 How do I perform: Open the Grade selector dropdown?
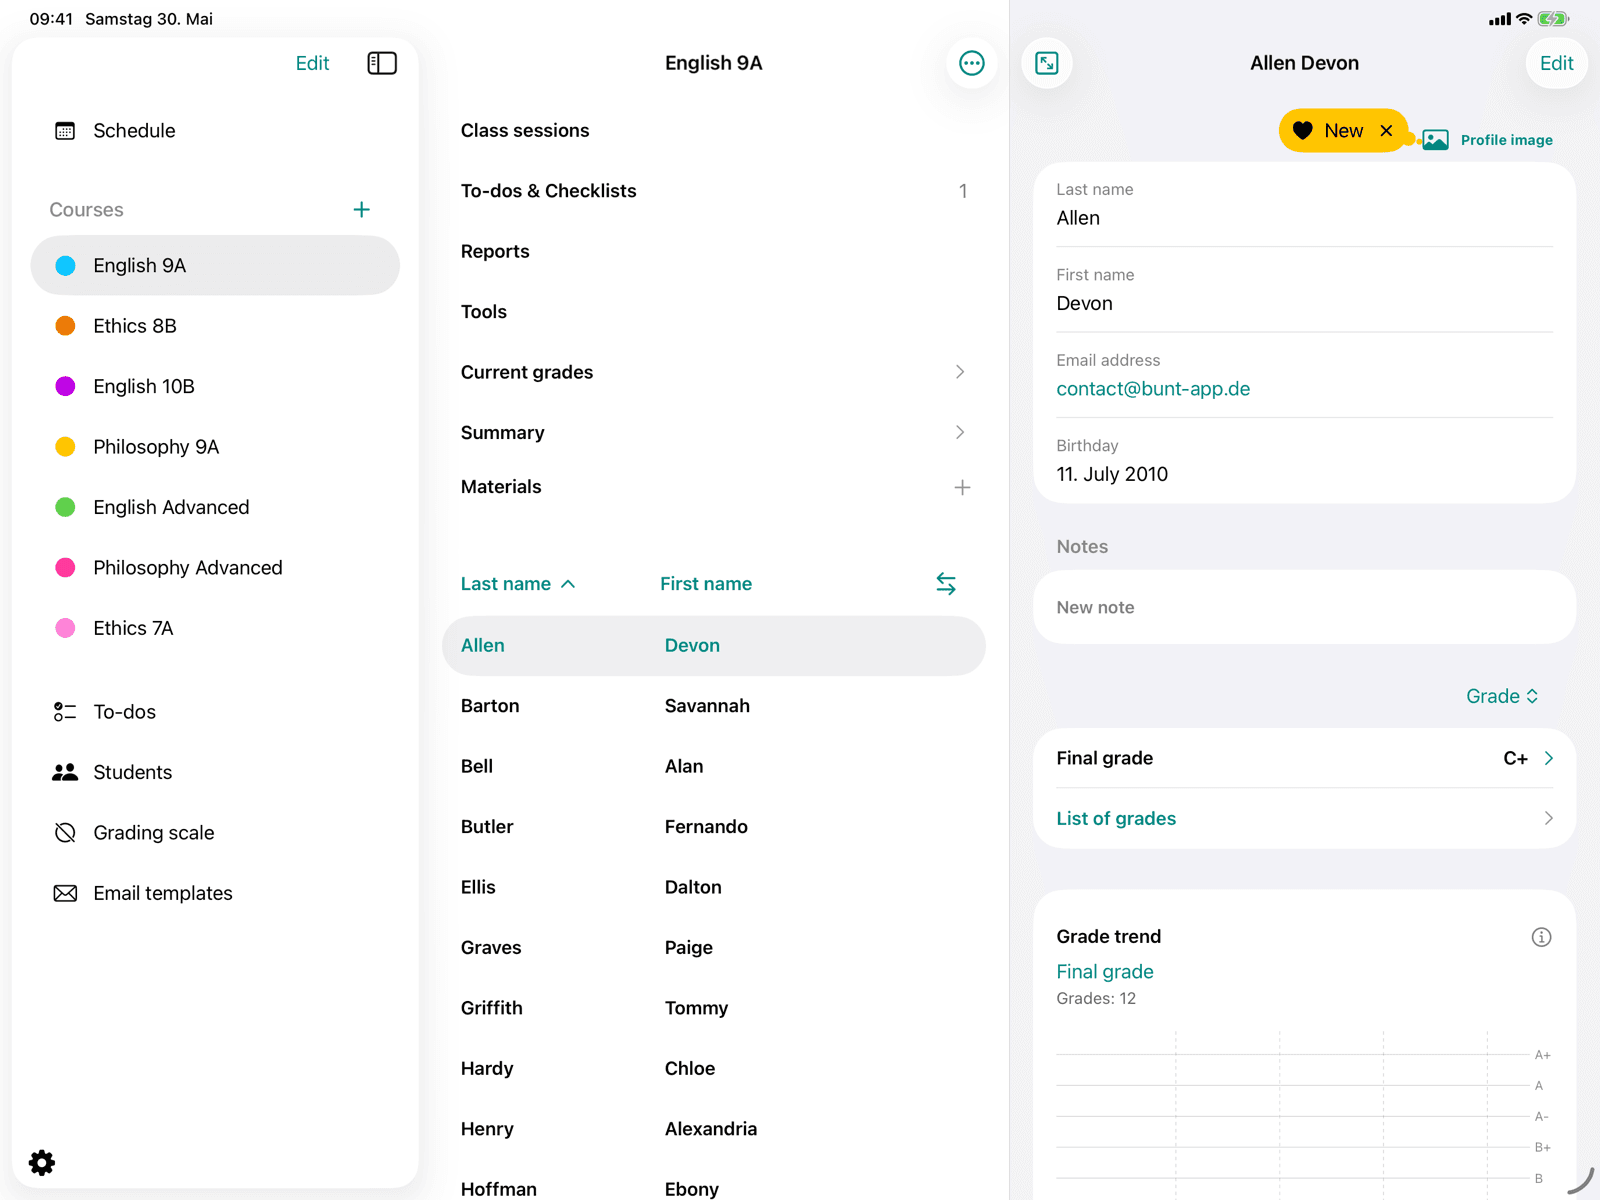tap(1502, 696)
